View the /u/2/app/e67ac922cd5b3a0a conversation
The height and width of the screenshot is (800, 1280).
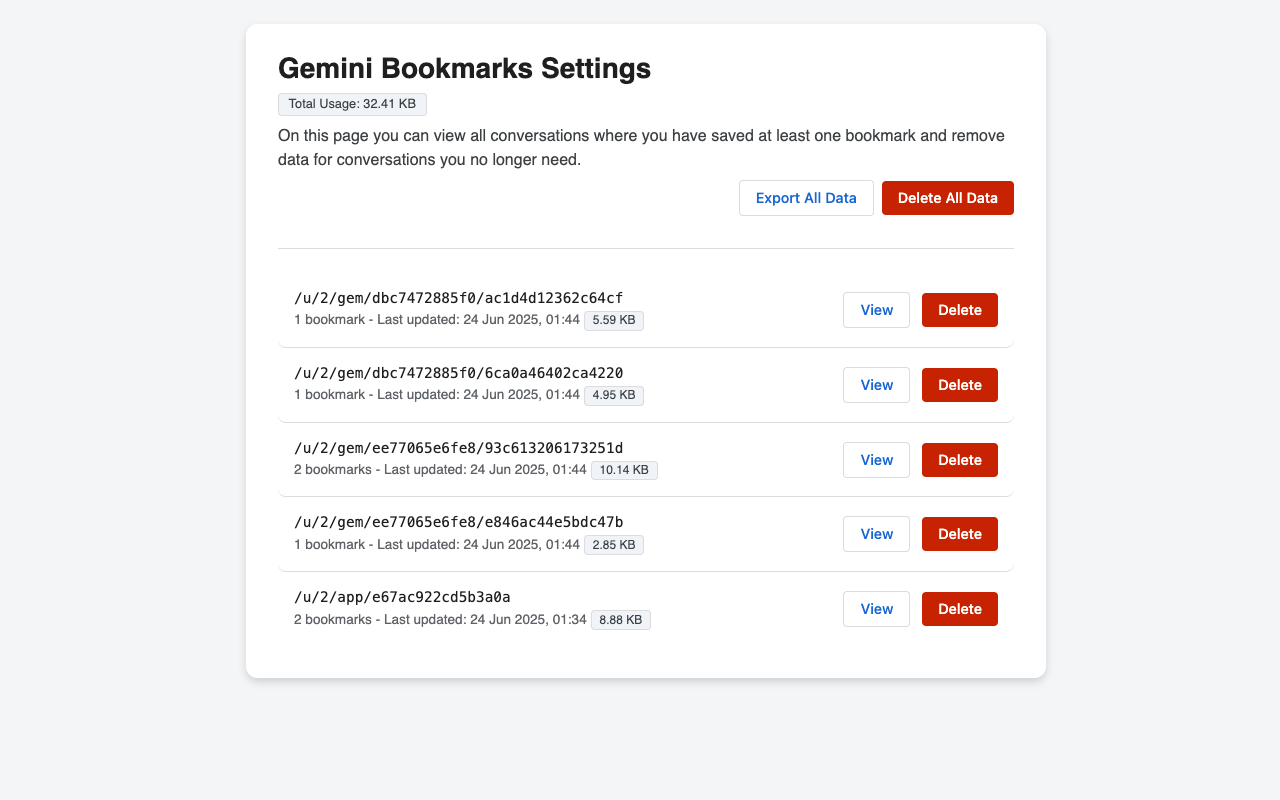pyautogui.click(x=876, y=609)
